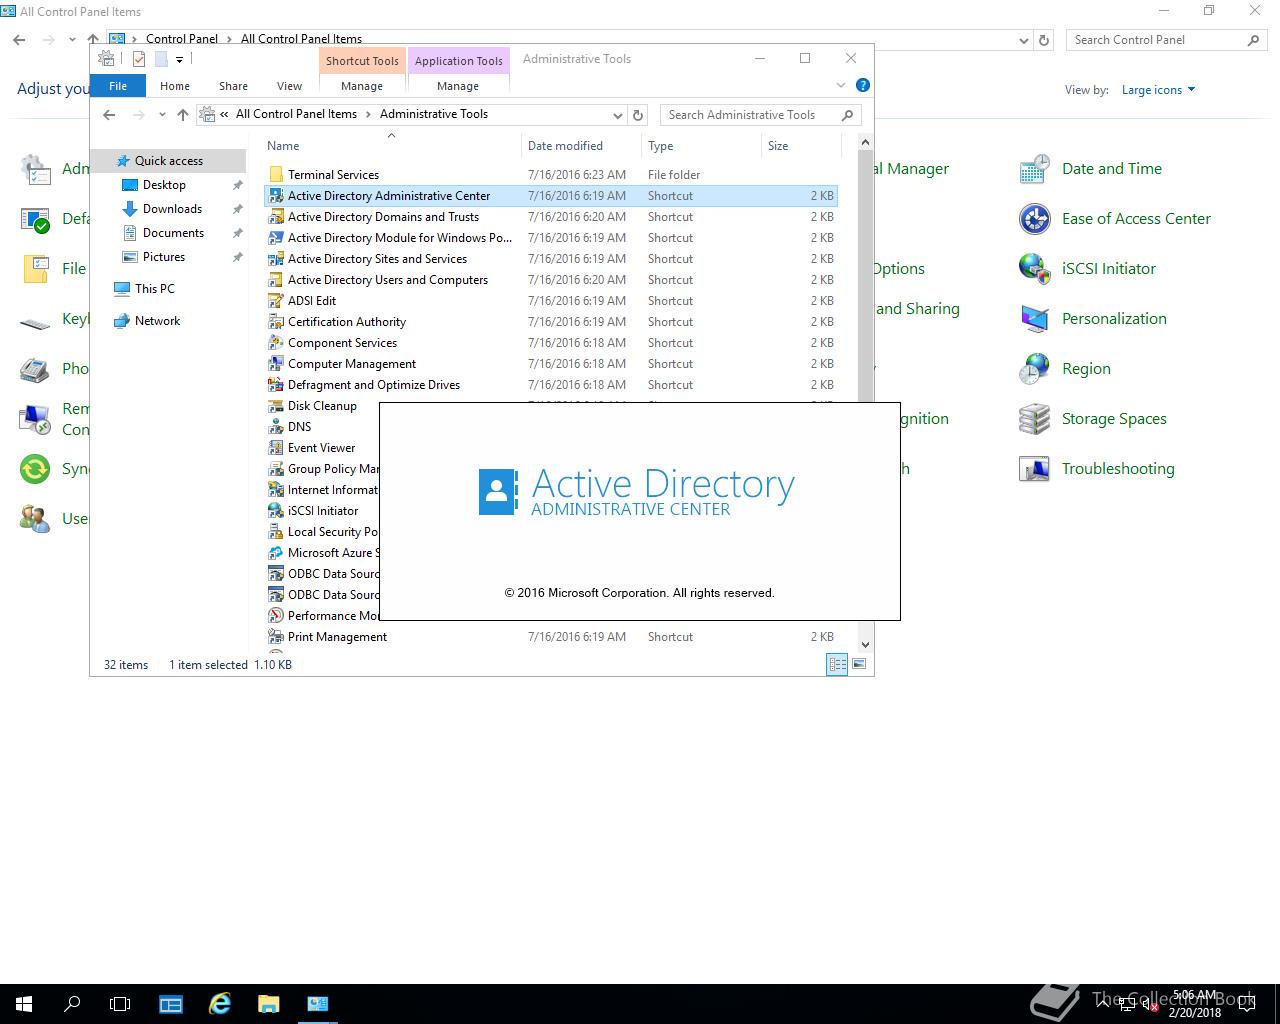1280x1024 pixels.
Task: Select Disk Cleanup icon
Action: click(x=276, y=406)
